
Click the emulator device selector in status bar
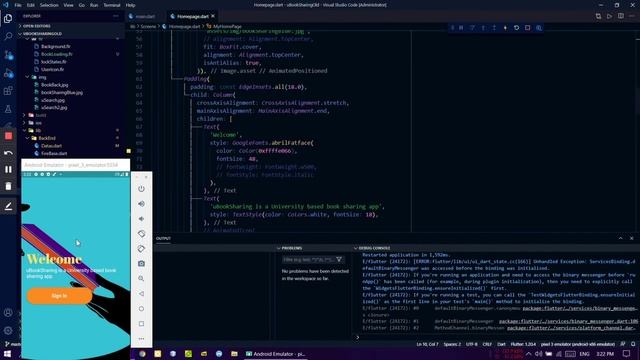(x=577, y=344)
